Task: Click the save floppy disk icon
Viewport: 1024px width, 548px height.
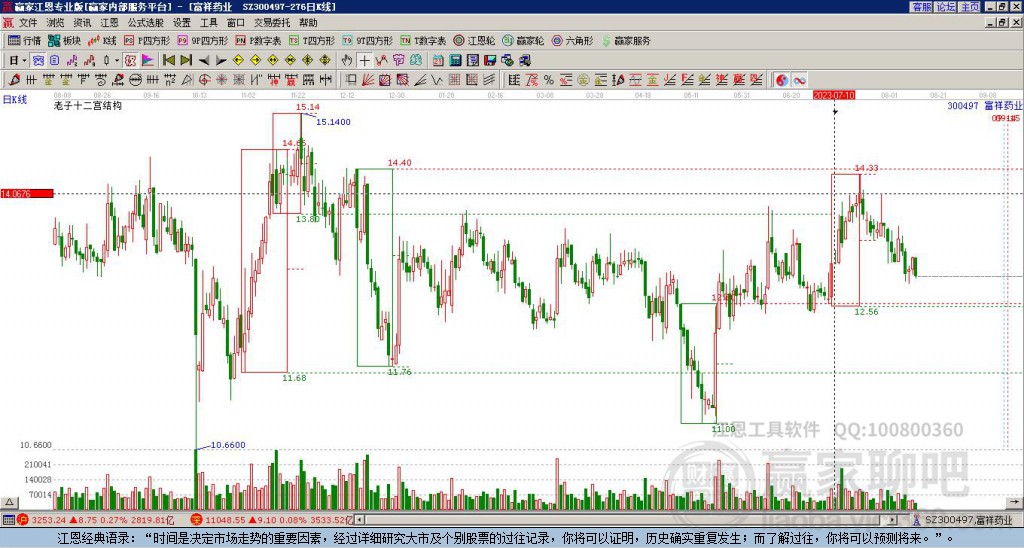Action: 490,61
